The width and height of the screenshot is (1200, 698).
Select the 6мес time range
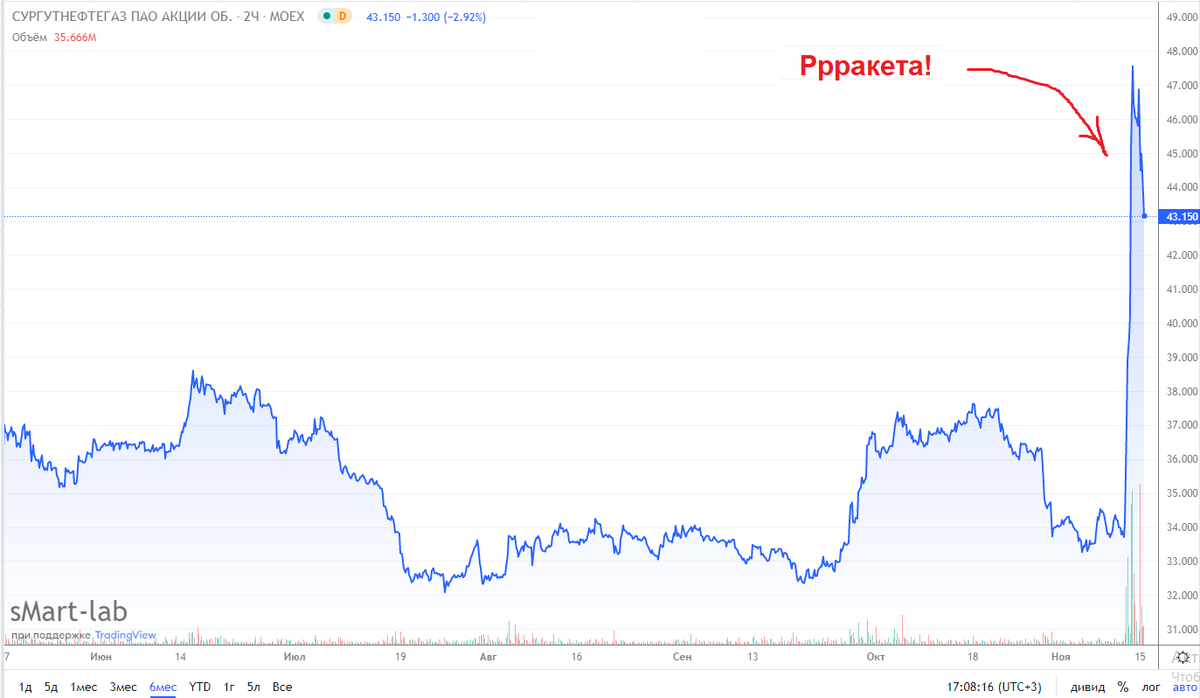[163, 687]
